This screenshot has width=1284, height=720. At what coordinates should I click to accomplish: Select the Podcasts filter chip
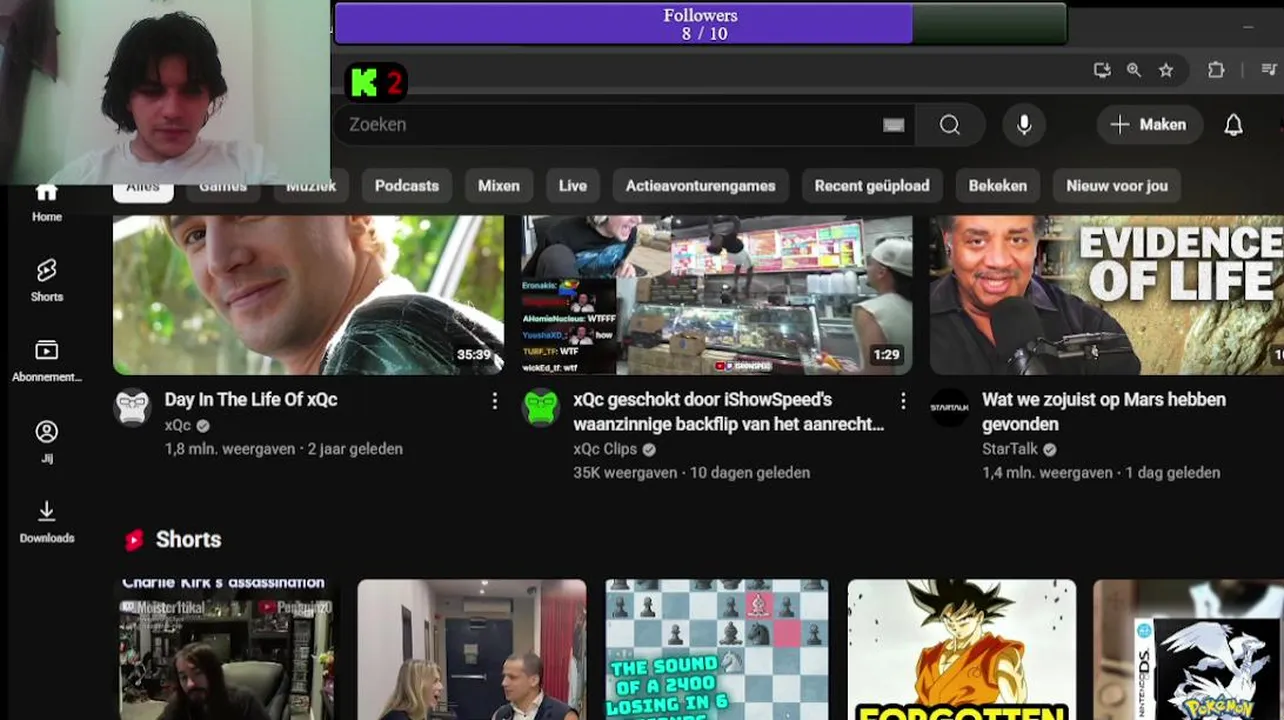pyautogui.click(x=407, y=186)
